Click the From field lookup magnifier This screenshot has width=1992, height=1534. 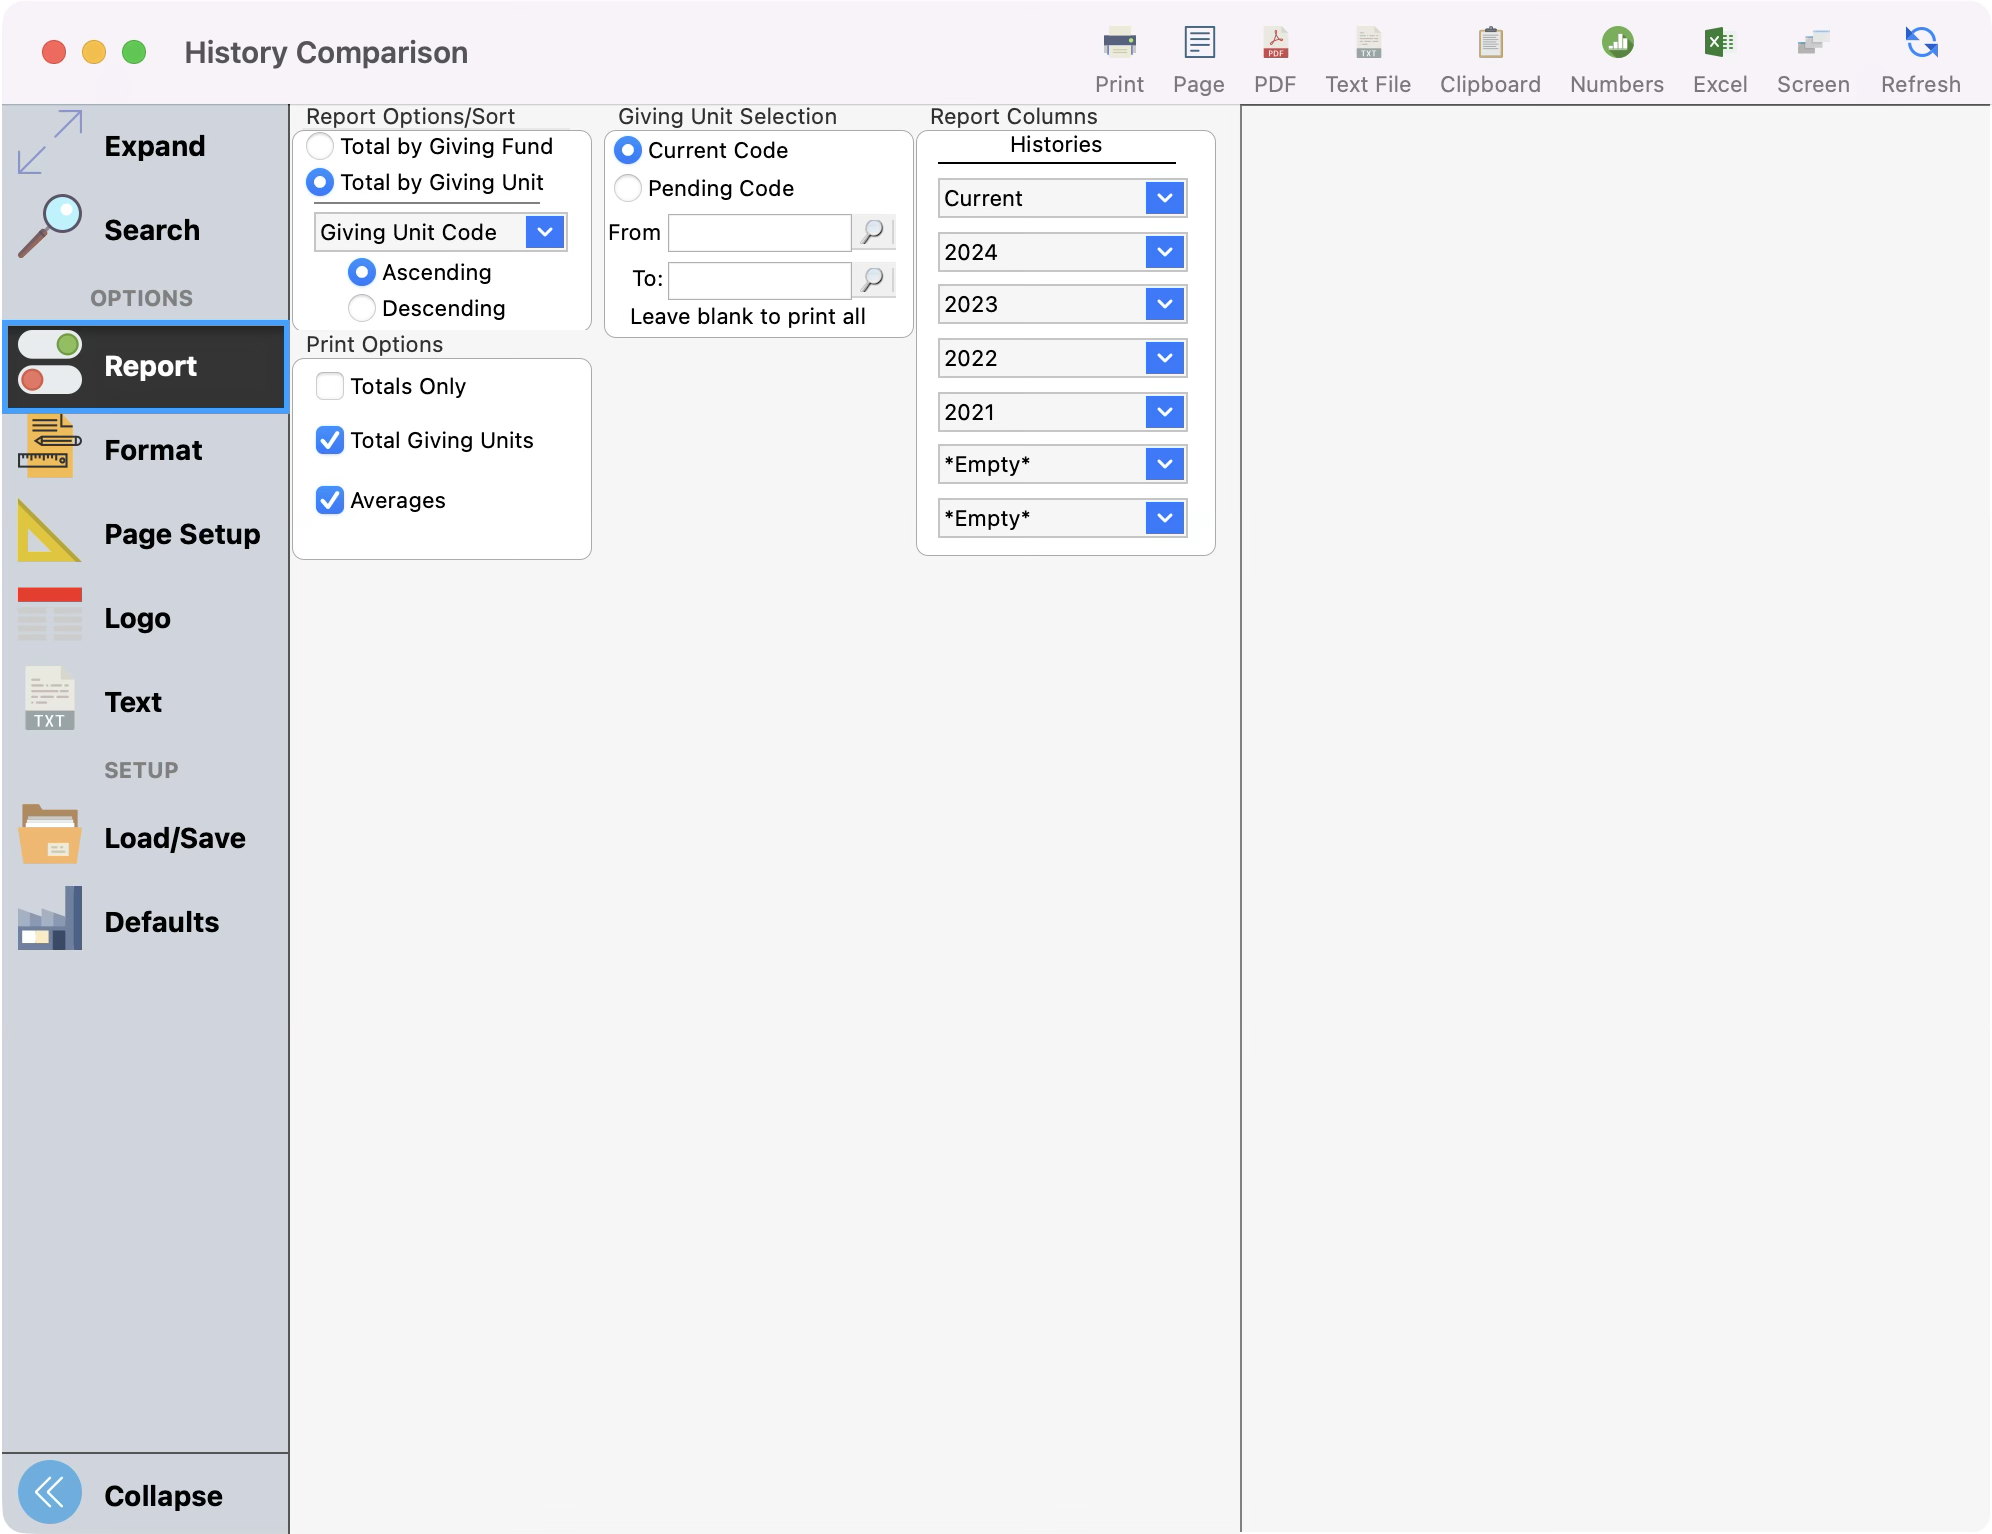(x=873, y=232)
